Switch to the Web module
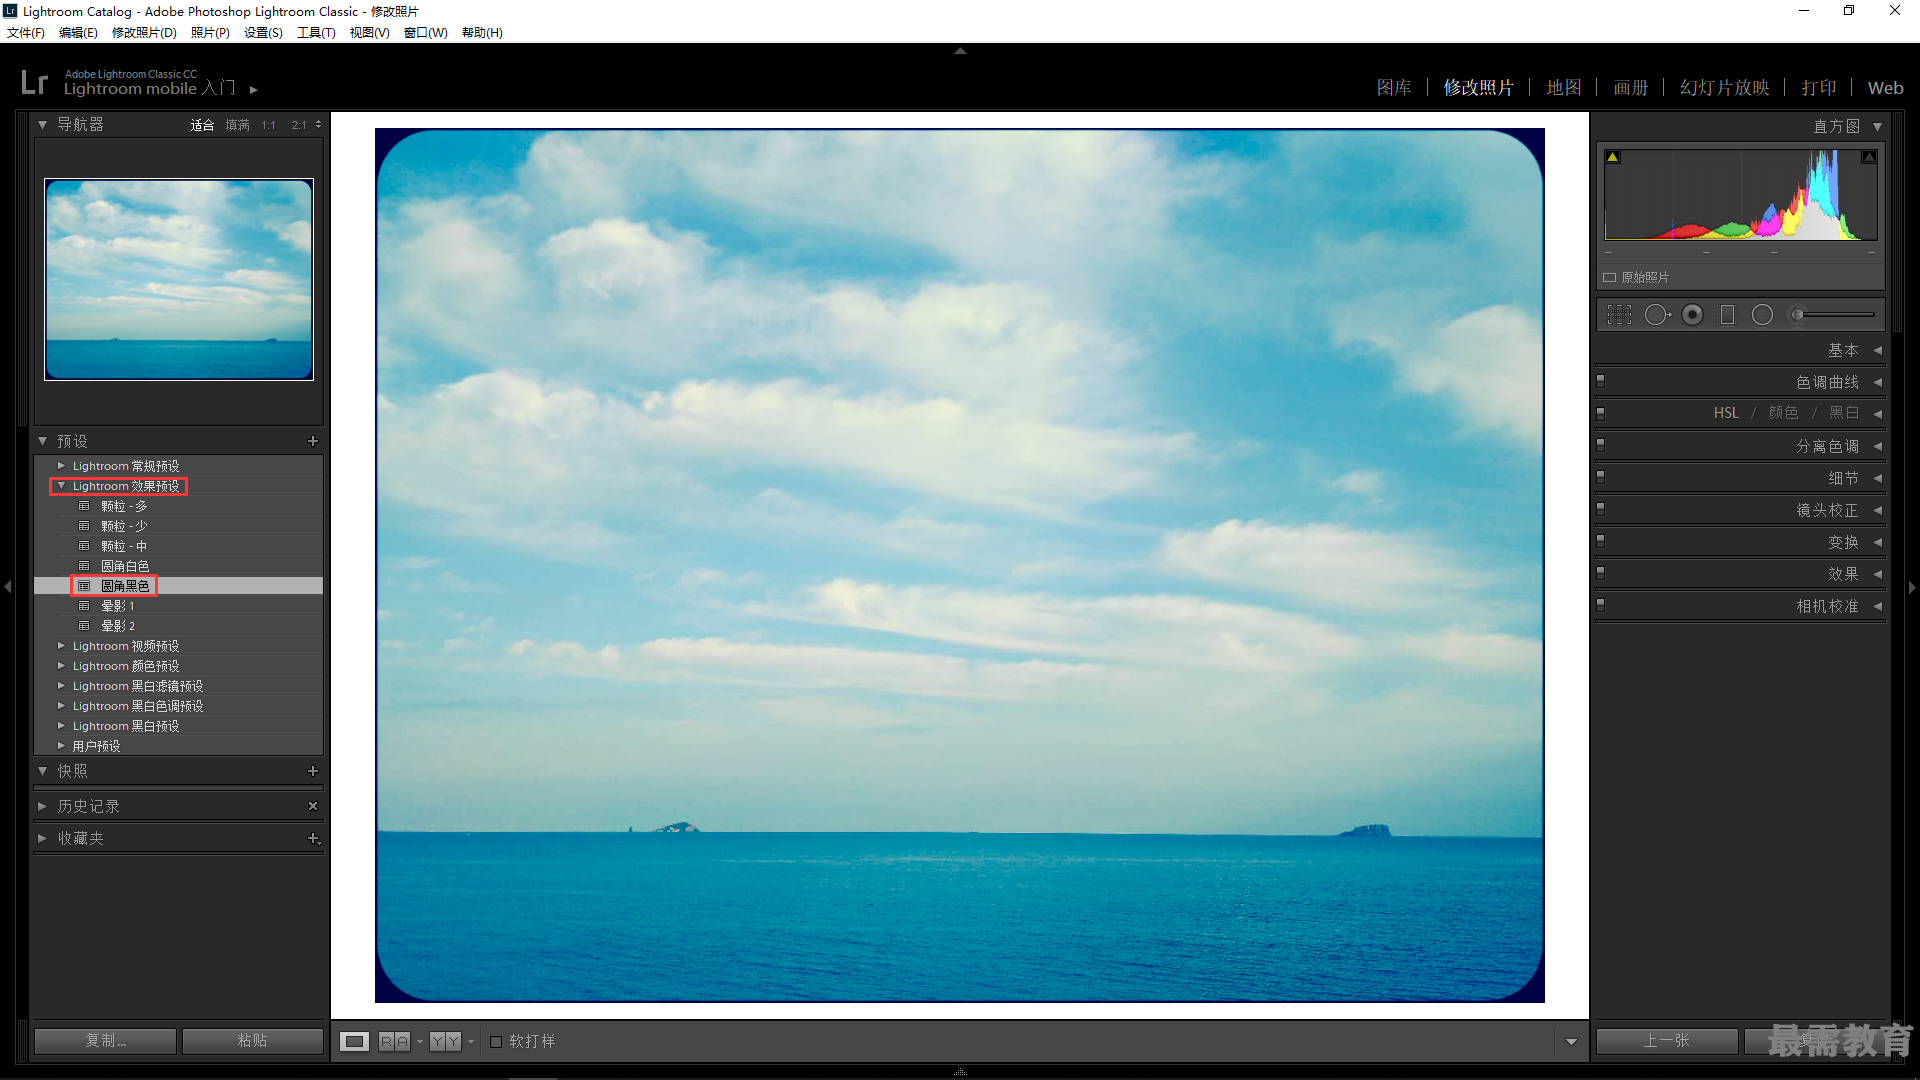 coord(1886,88)
